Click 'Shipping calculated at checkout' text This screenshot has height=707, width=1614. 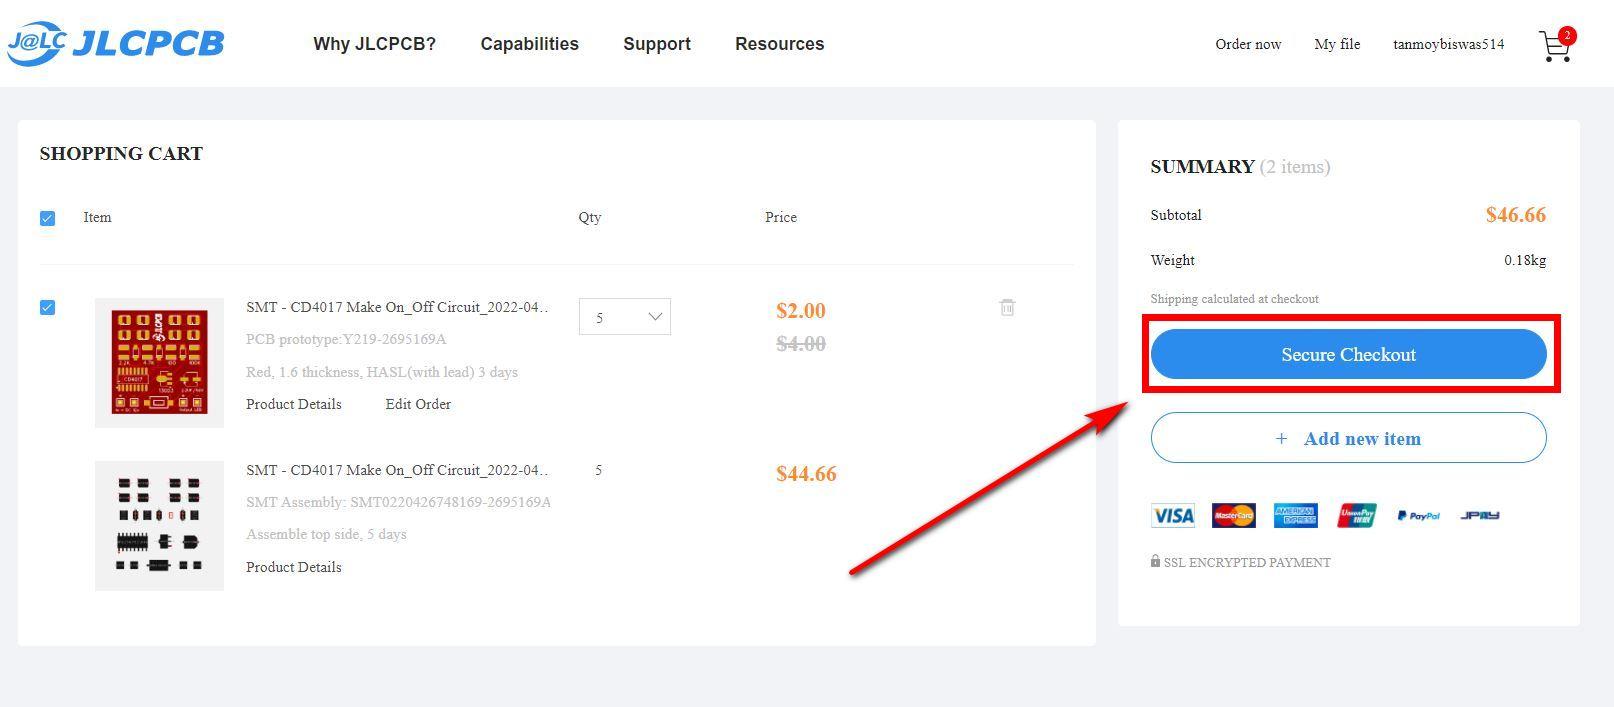point(1234,299)
